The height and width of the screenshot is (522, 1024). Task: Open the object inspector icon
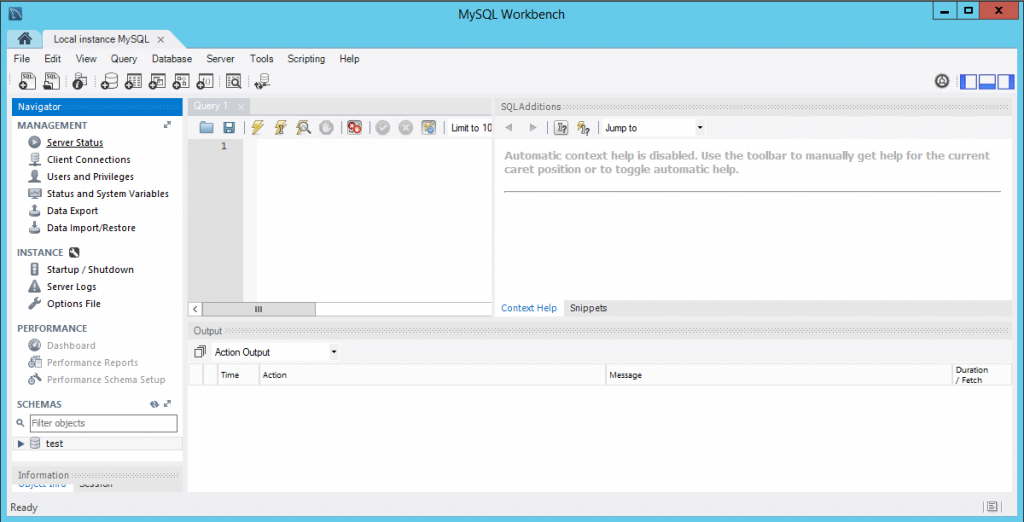coord(80,81)
